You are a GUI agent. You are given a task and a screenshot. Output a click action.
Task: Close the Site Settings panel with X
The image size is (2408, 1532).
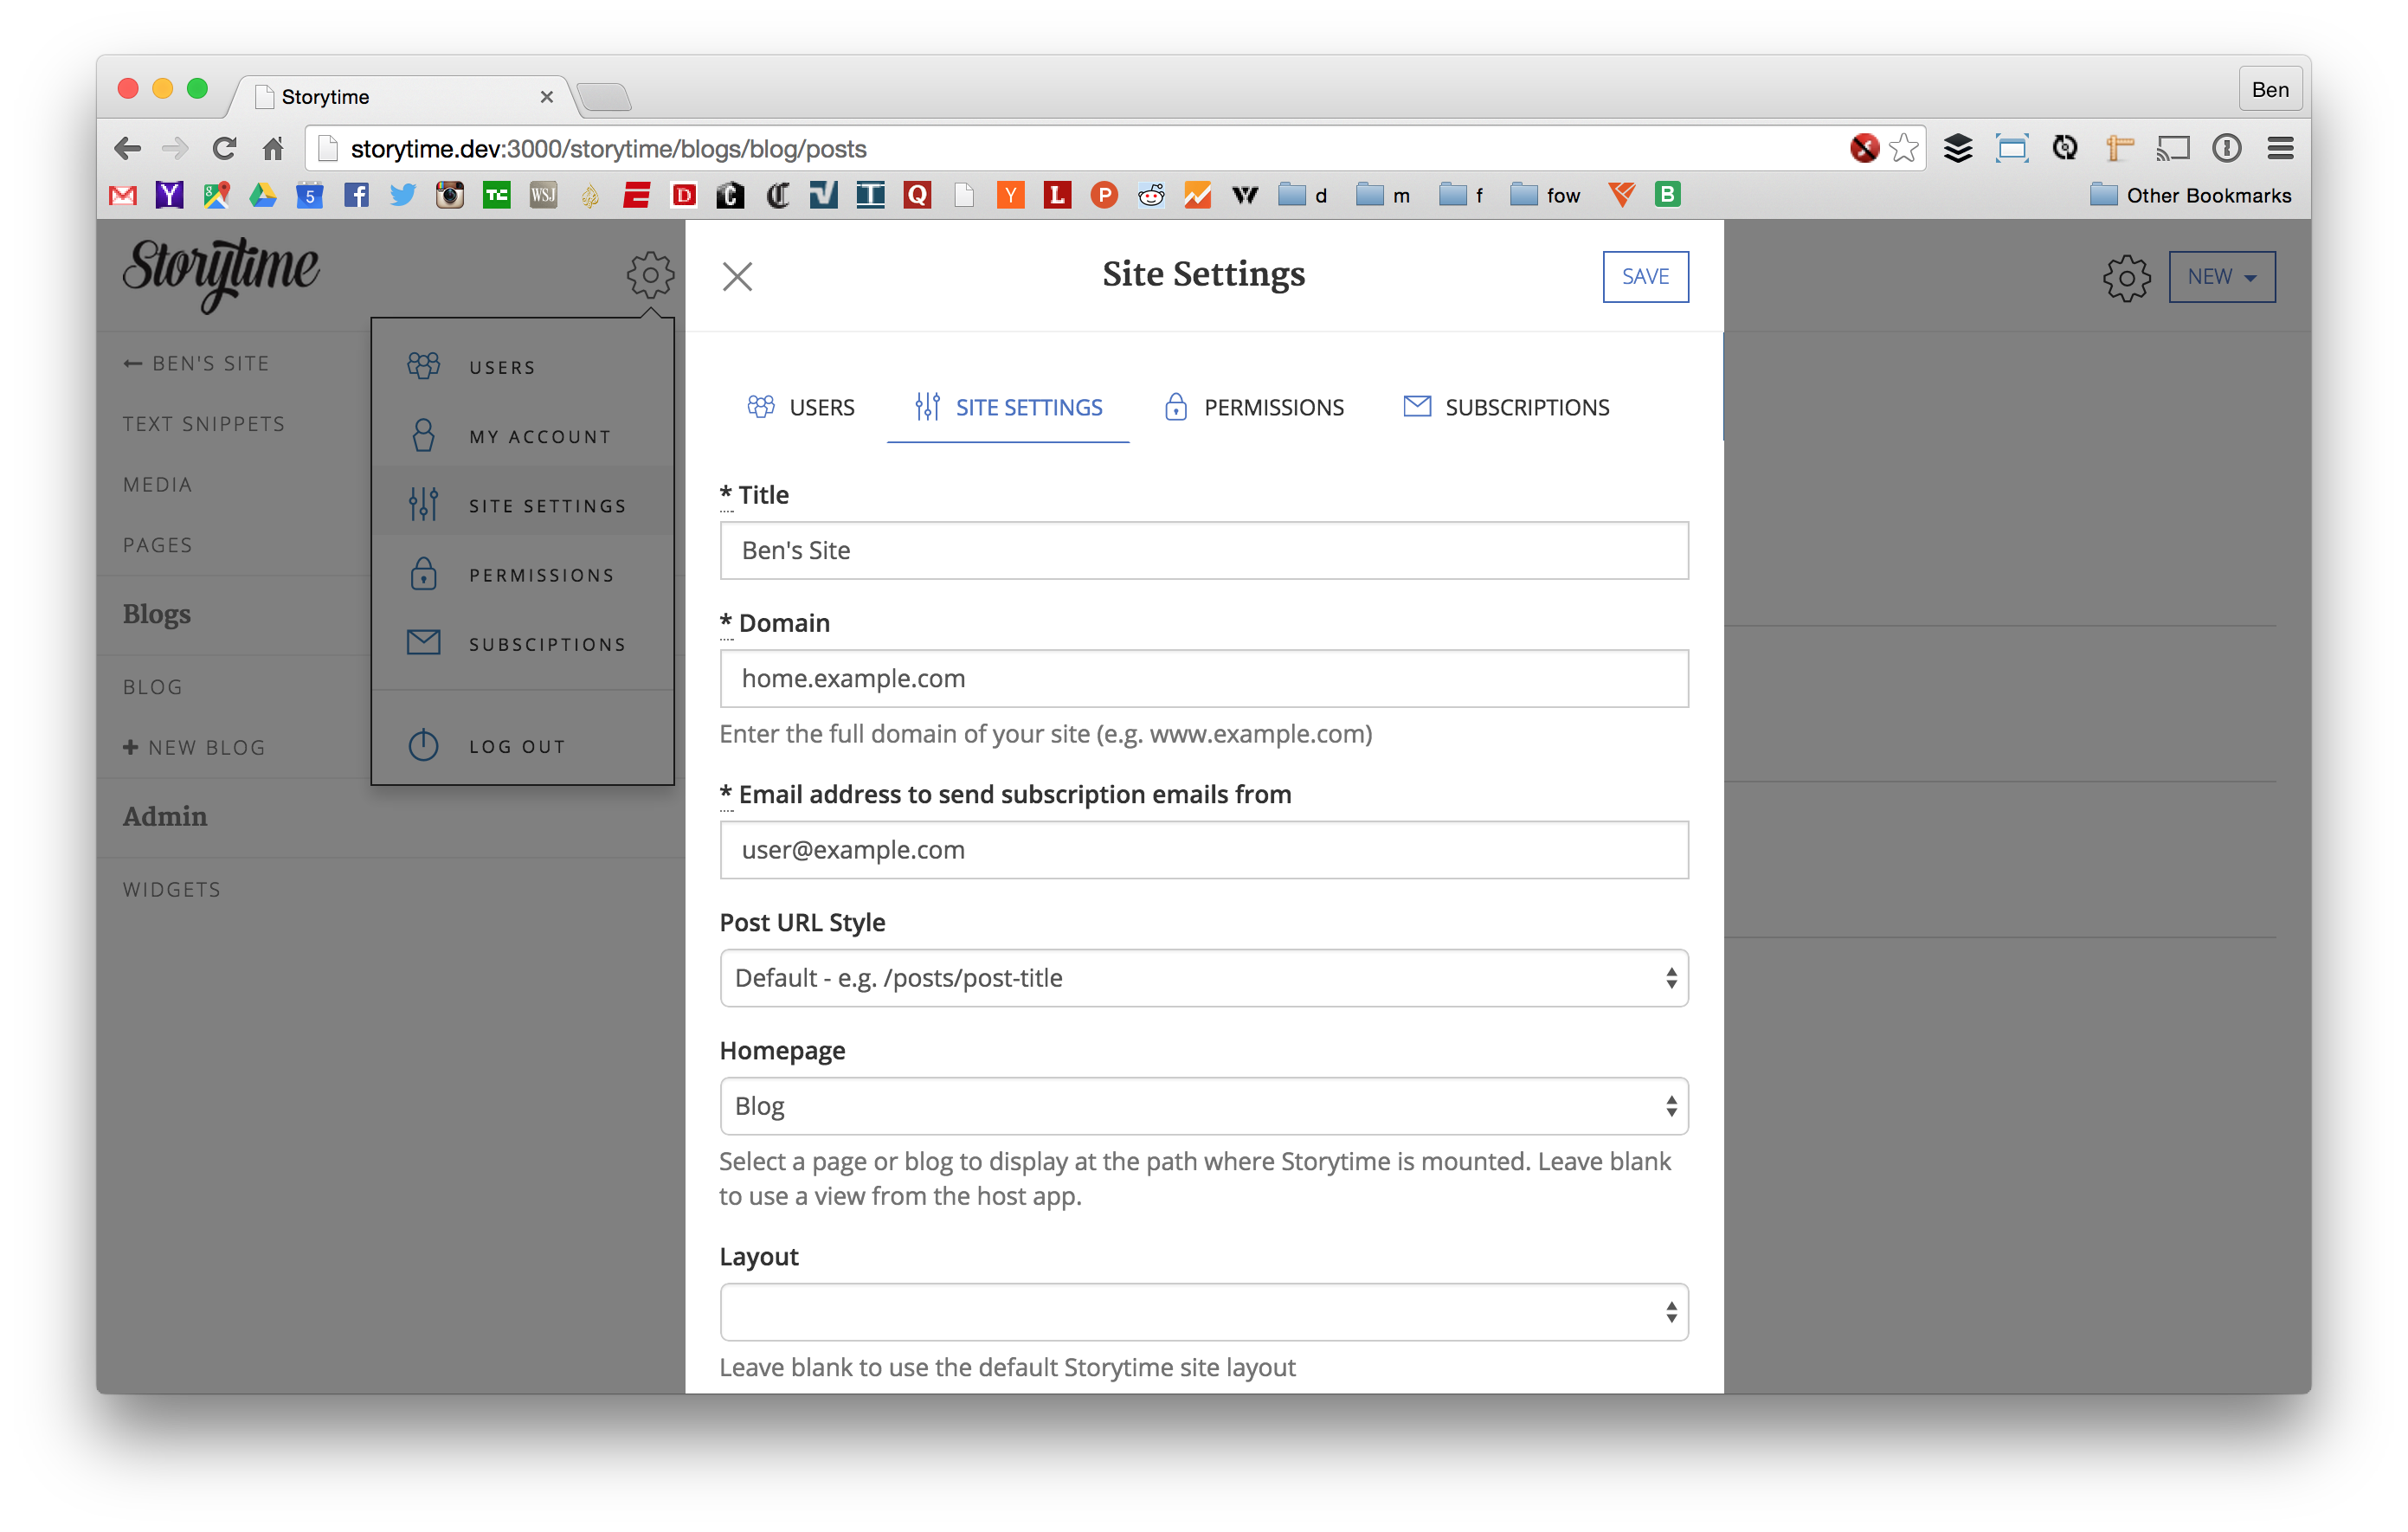[737, 276]
